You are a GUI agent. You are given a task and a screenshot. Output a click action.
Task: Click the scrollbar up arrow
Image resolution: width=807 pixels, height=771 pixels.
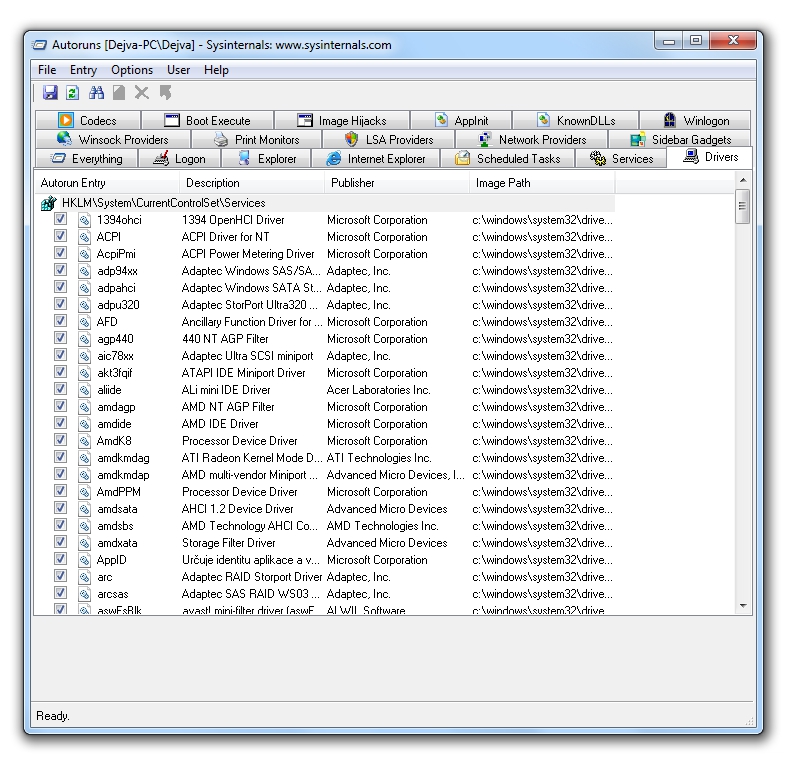coord(743,180)
